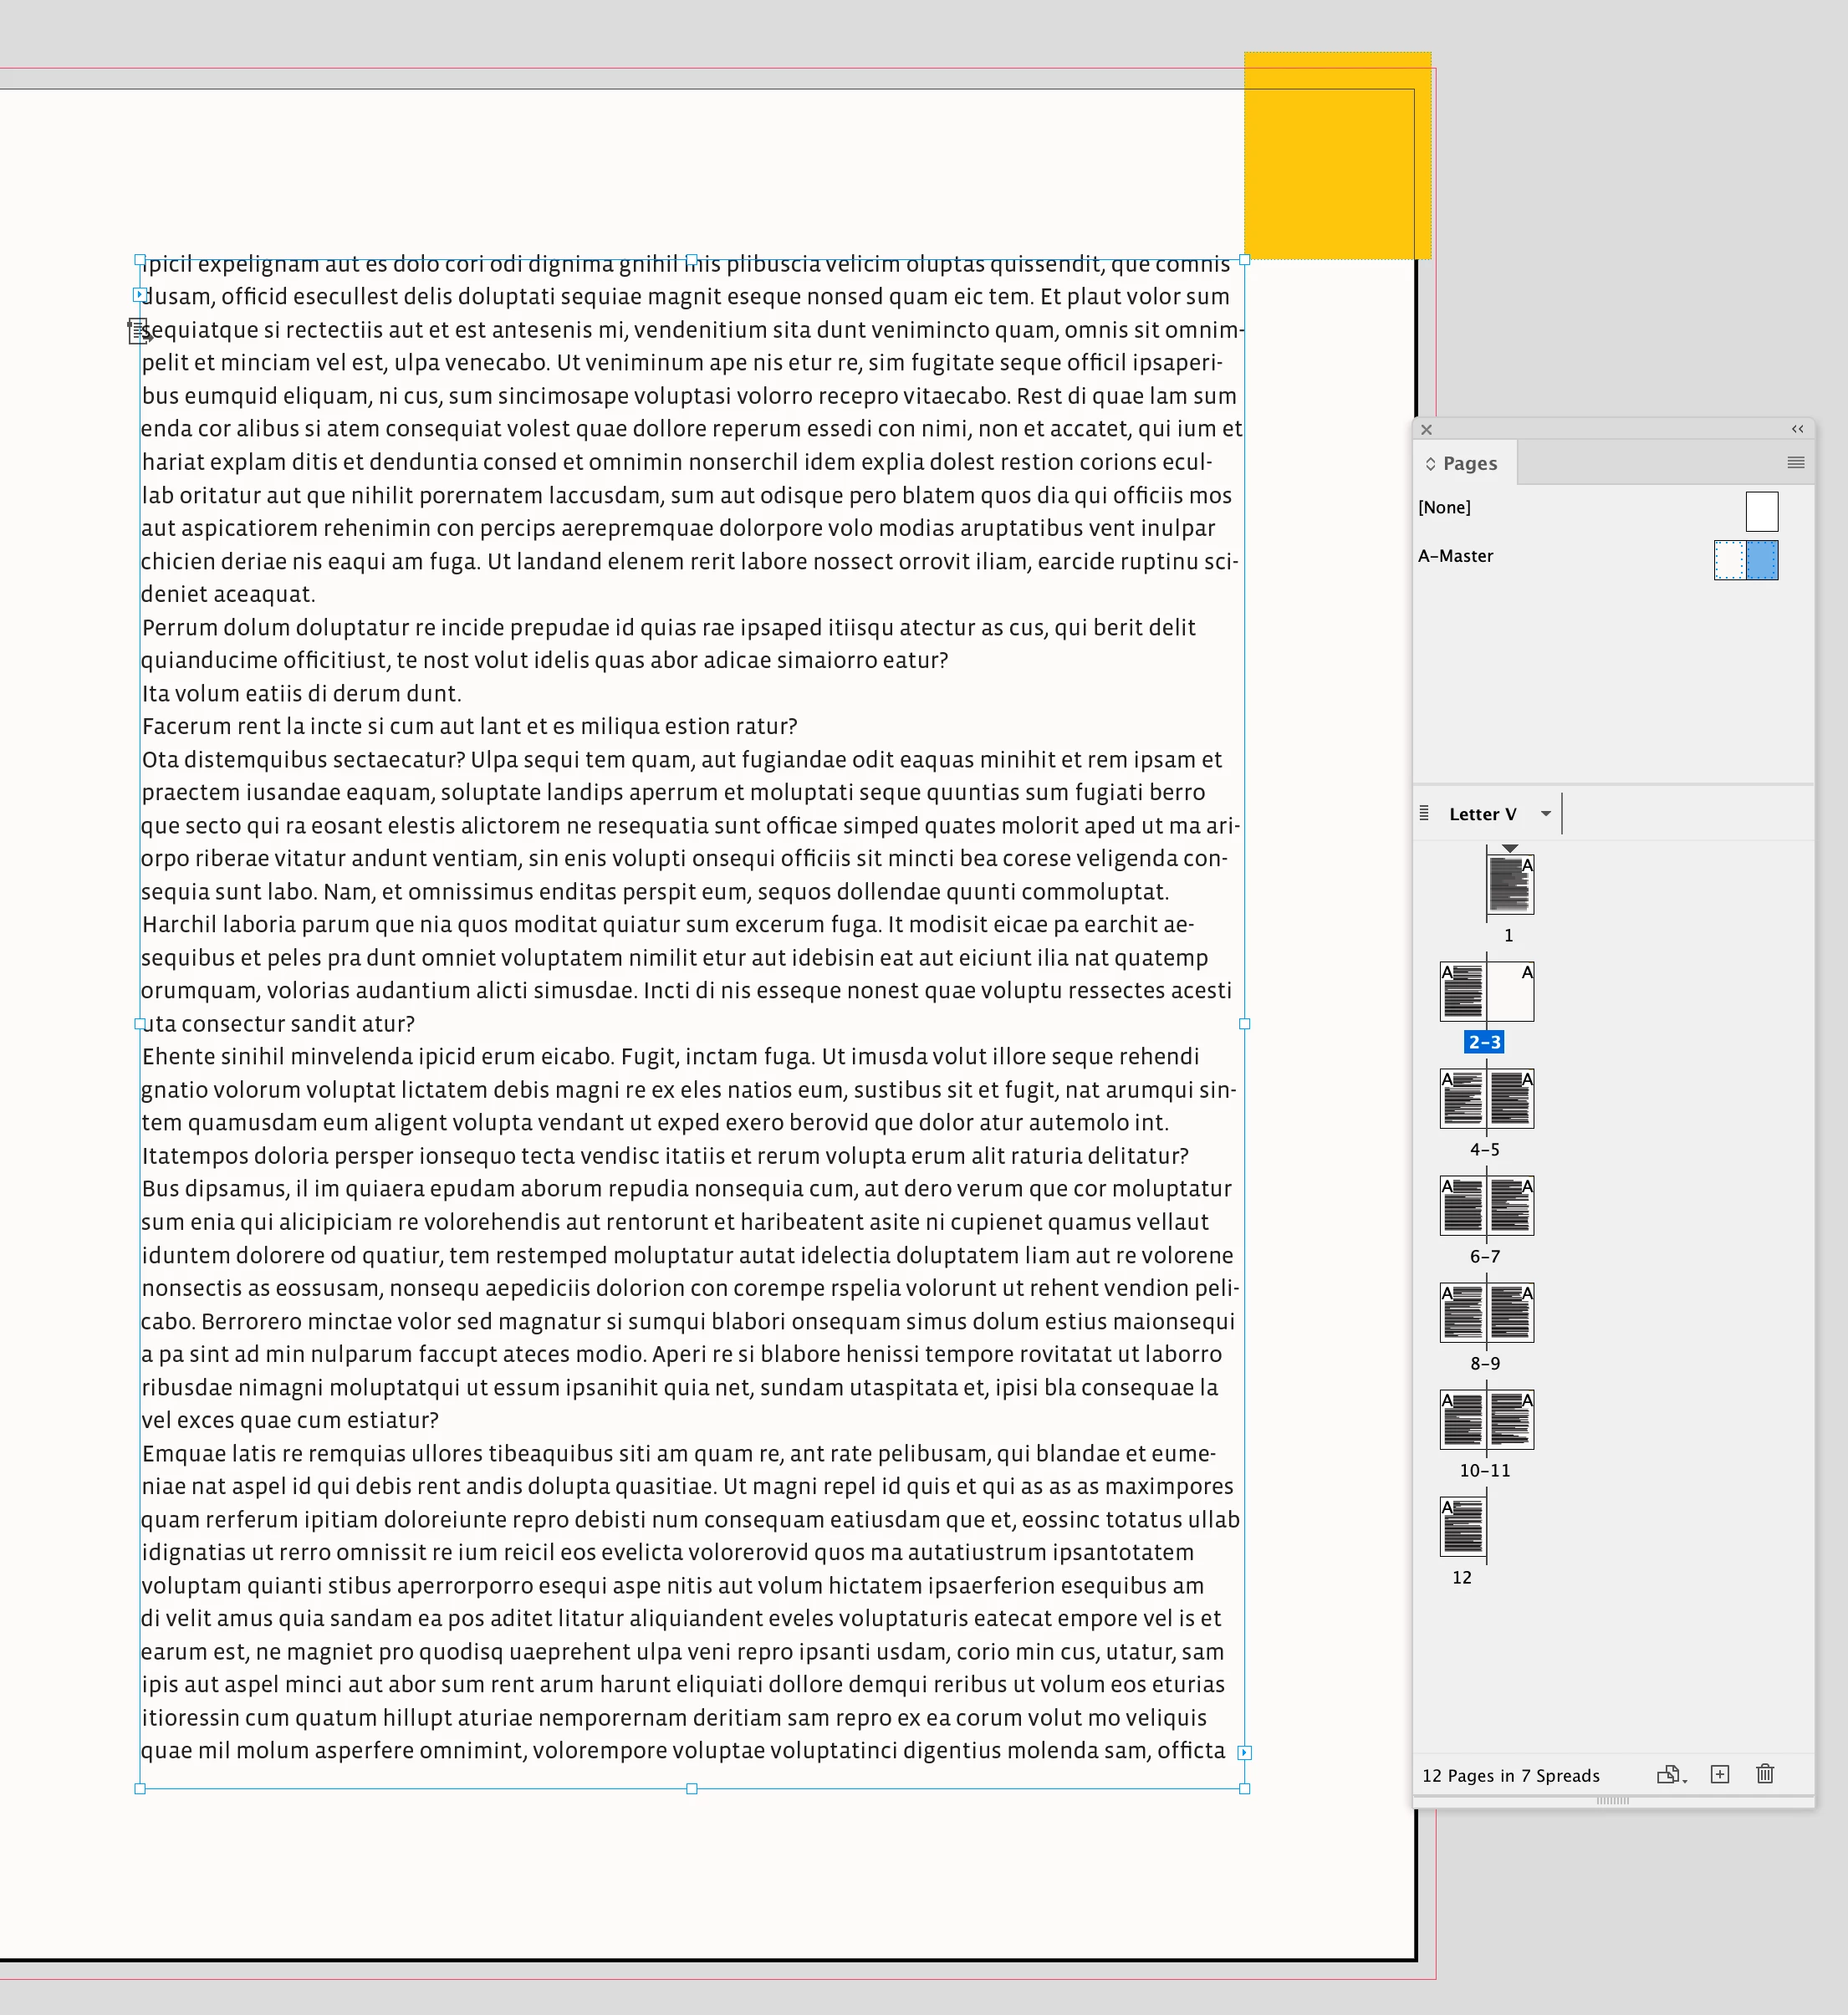Viewport: 1848px width, 2015px height.
Task: Select the A-Master entry
Action: (x=1456, y=556)
